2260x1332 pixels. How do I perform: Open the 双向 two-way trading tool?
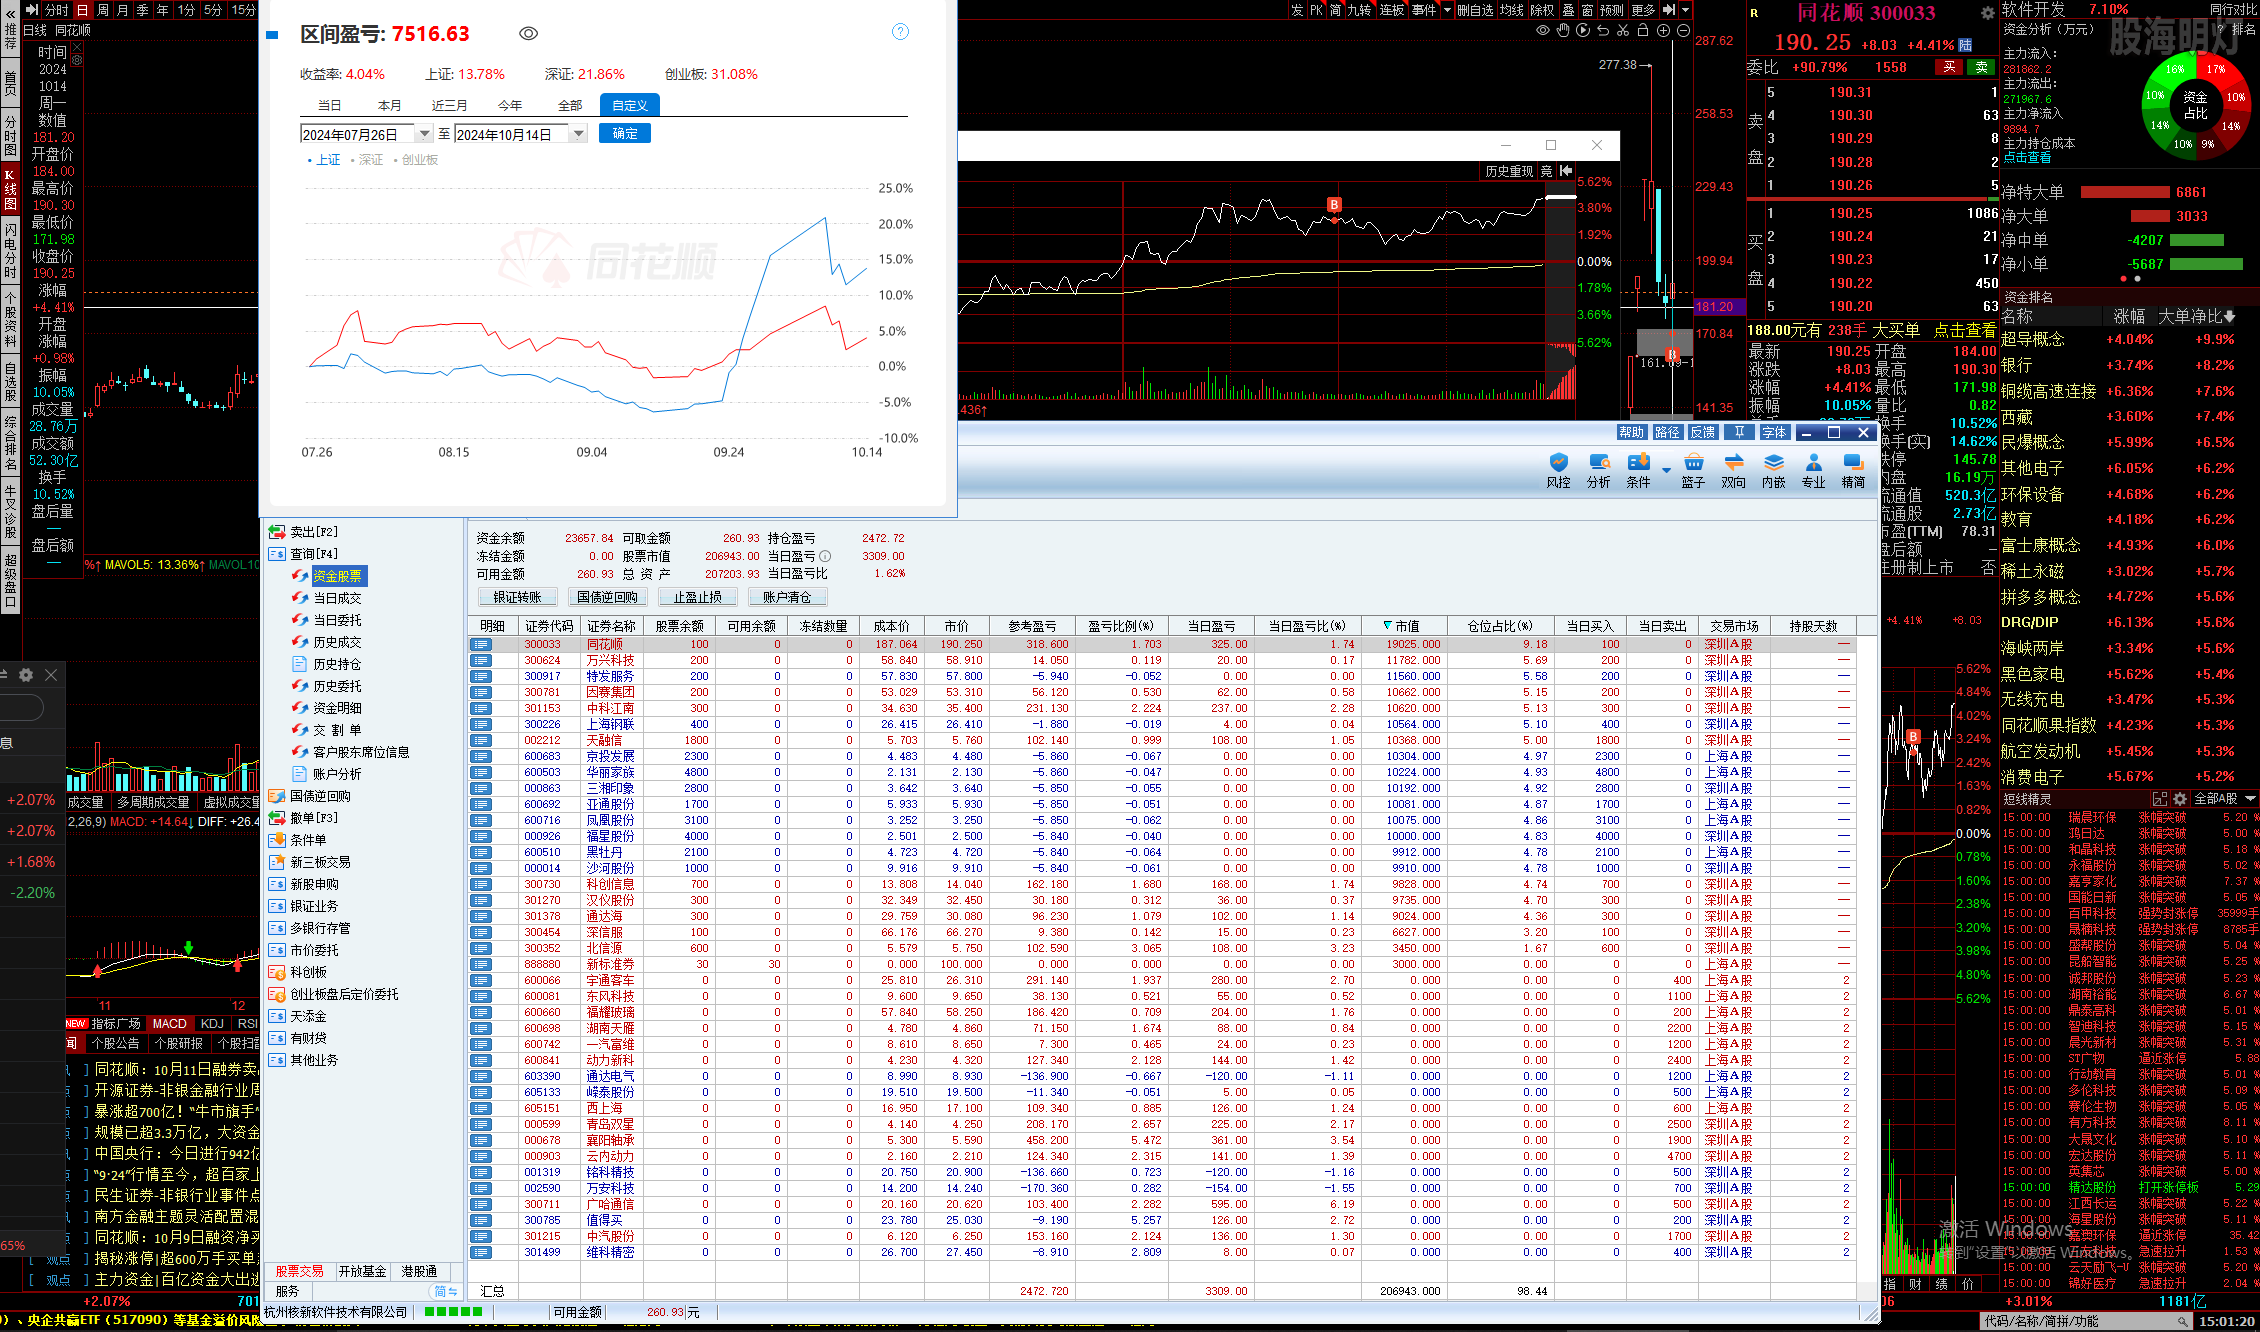tap(1733, 470)
